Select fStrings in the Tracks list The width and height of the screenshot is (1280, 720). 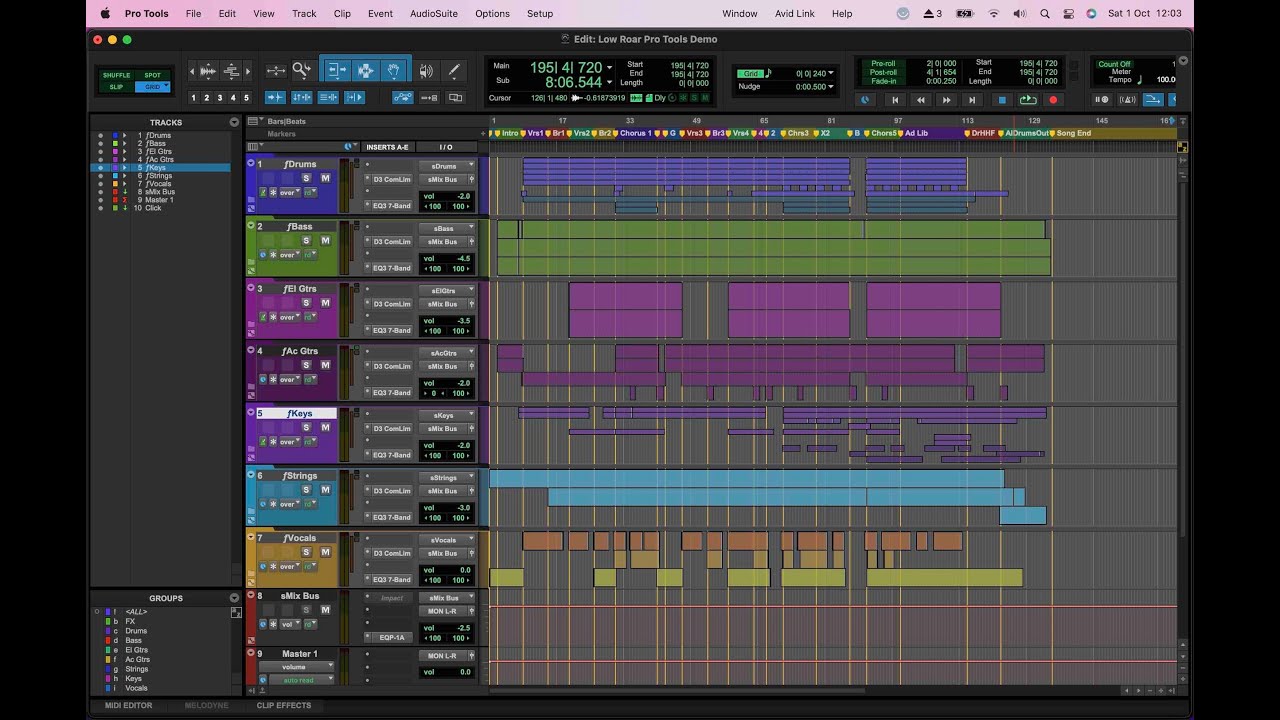(160, 176)
